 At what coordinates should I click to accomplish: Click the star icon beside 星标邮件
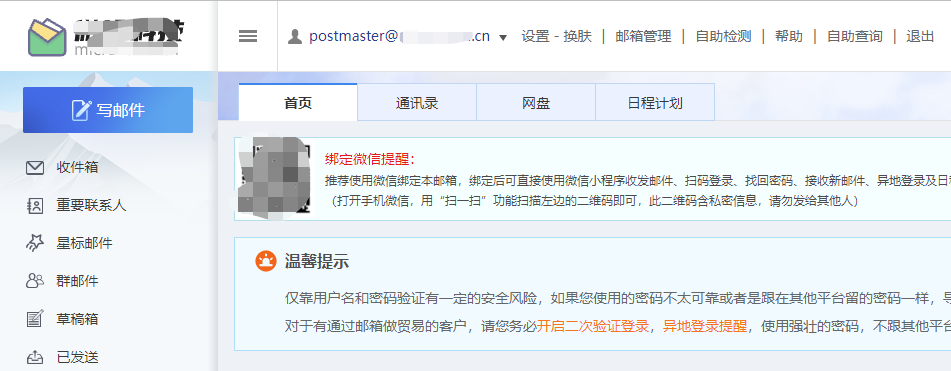(x=35, y=243)
